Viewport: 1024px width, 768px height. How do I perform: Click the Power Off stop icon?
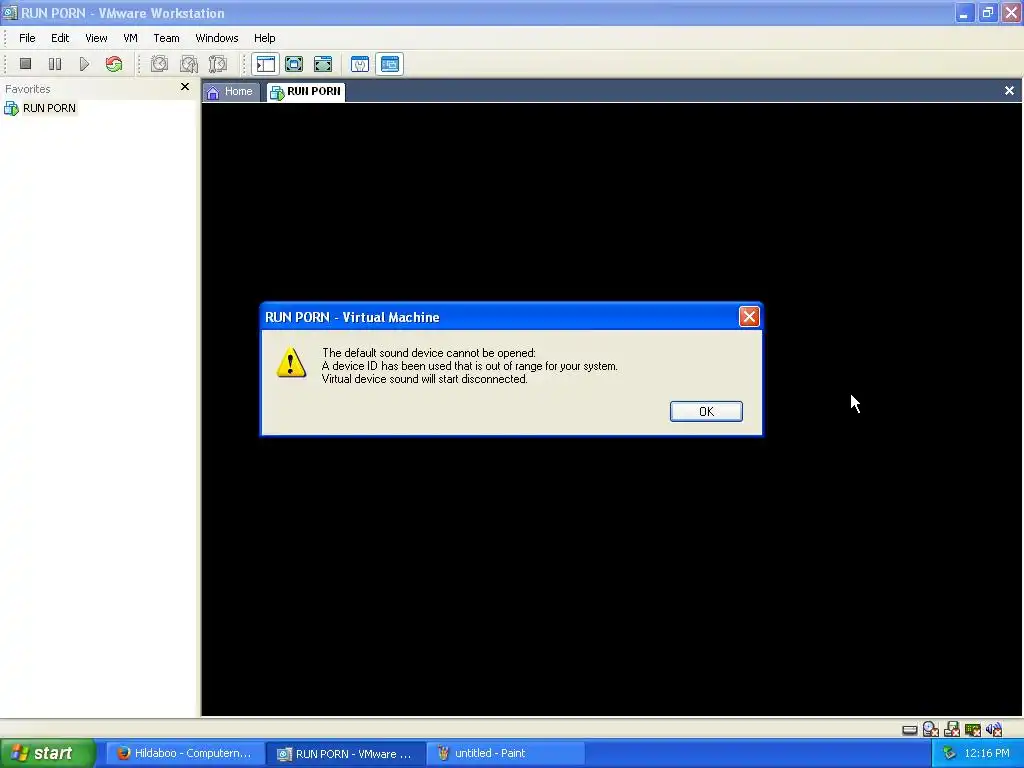pos(25,64)
